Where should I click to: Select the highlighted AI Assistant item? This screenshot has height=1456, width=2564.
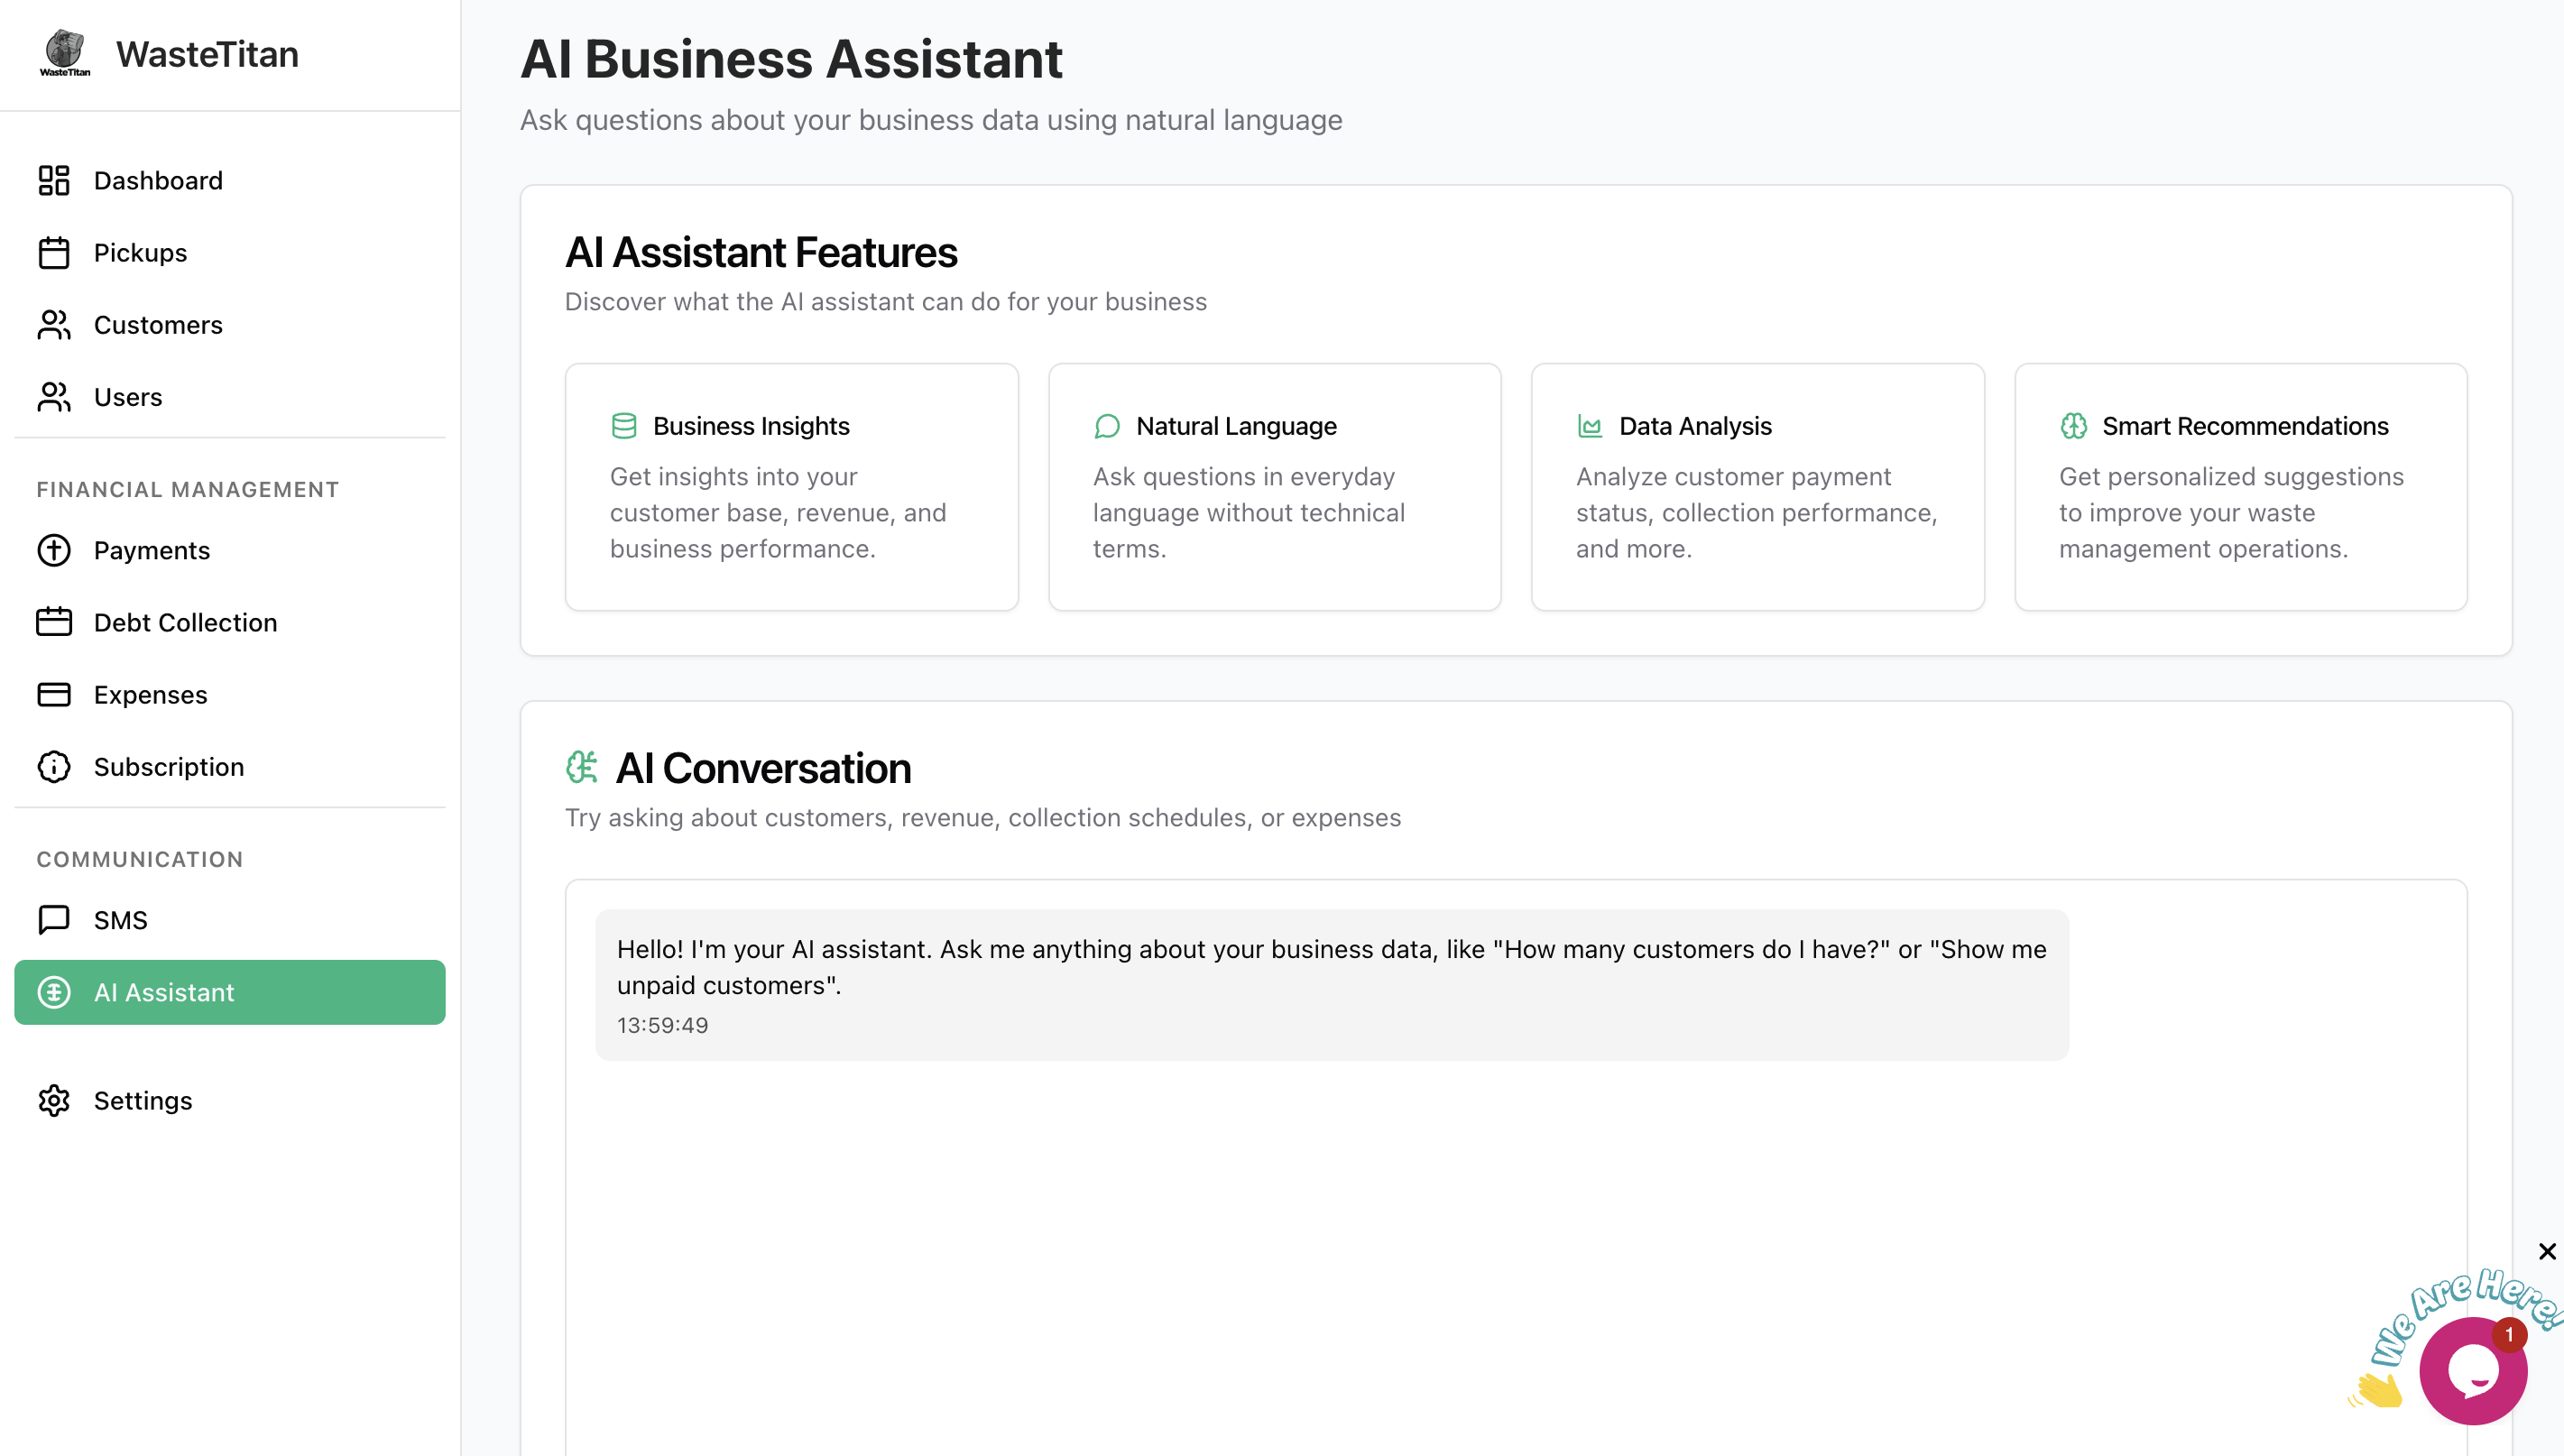(230, 992)
